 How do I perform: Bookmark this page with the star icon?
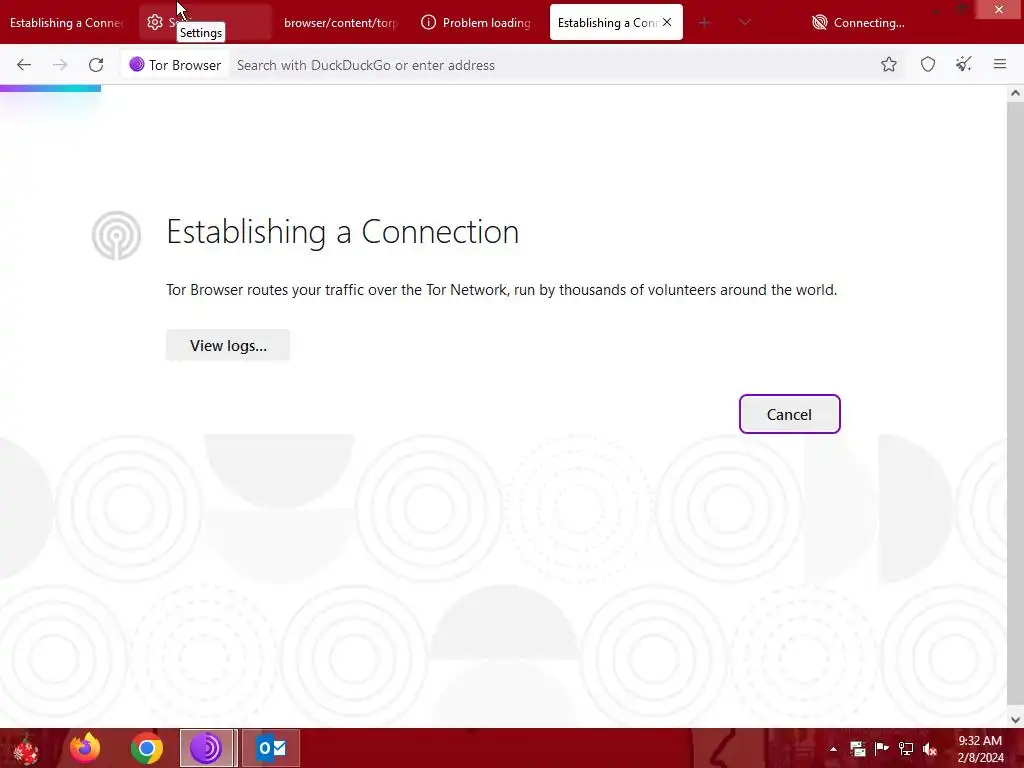(888, 65)
